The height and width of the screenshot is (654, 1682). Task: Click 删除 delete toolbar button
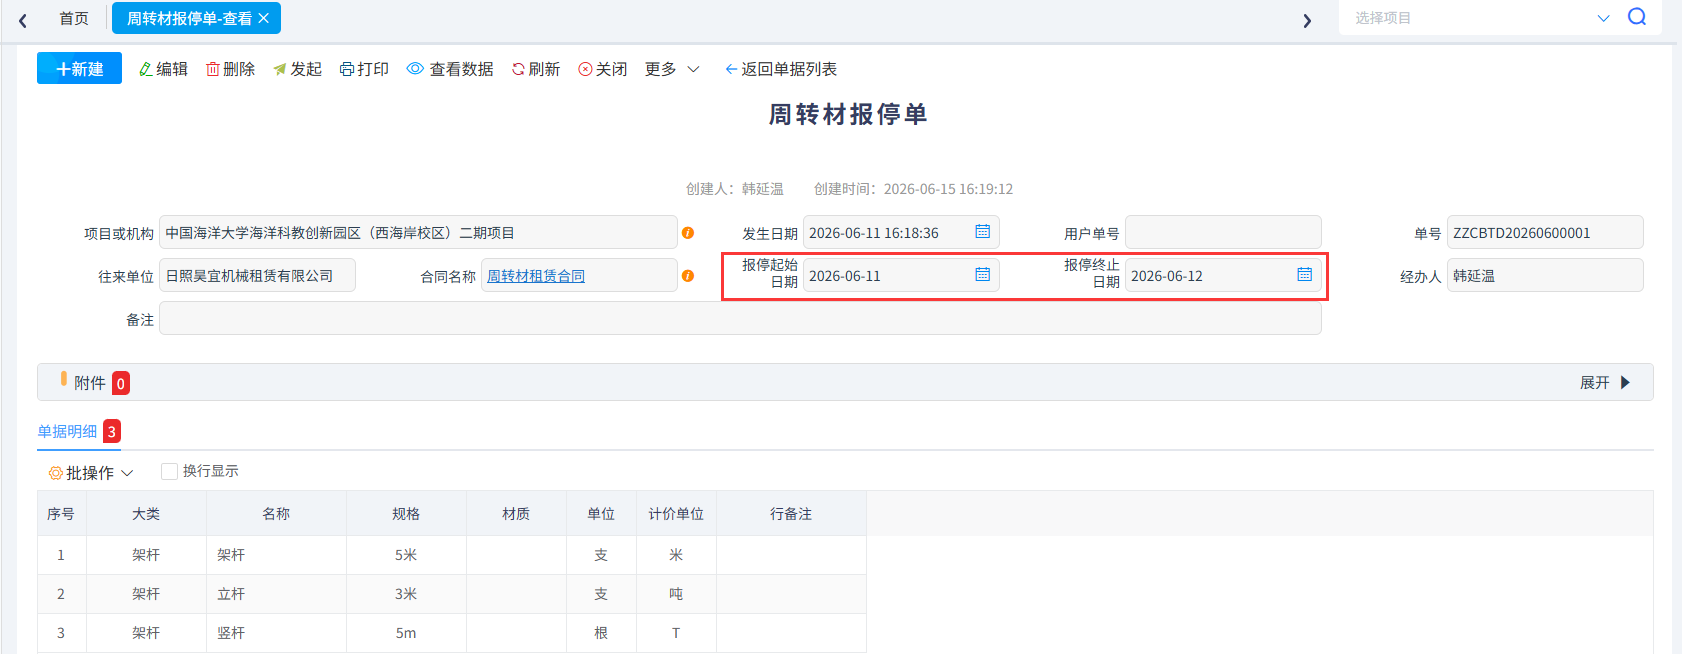coord(230,69)
